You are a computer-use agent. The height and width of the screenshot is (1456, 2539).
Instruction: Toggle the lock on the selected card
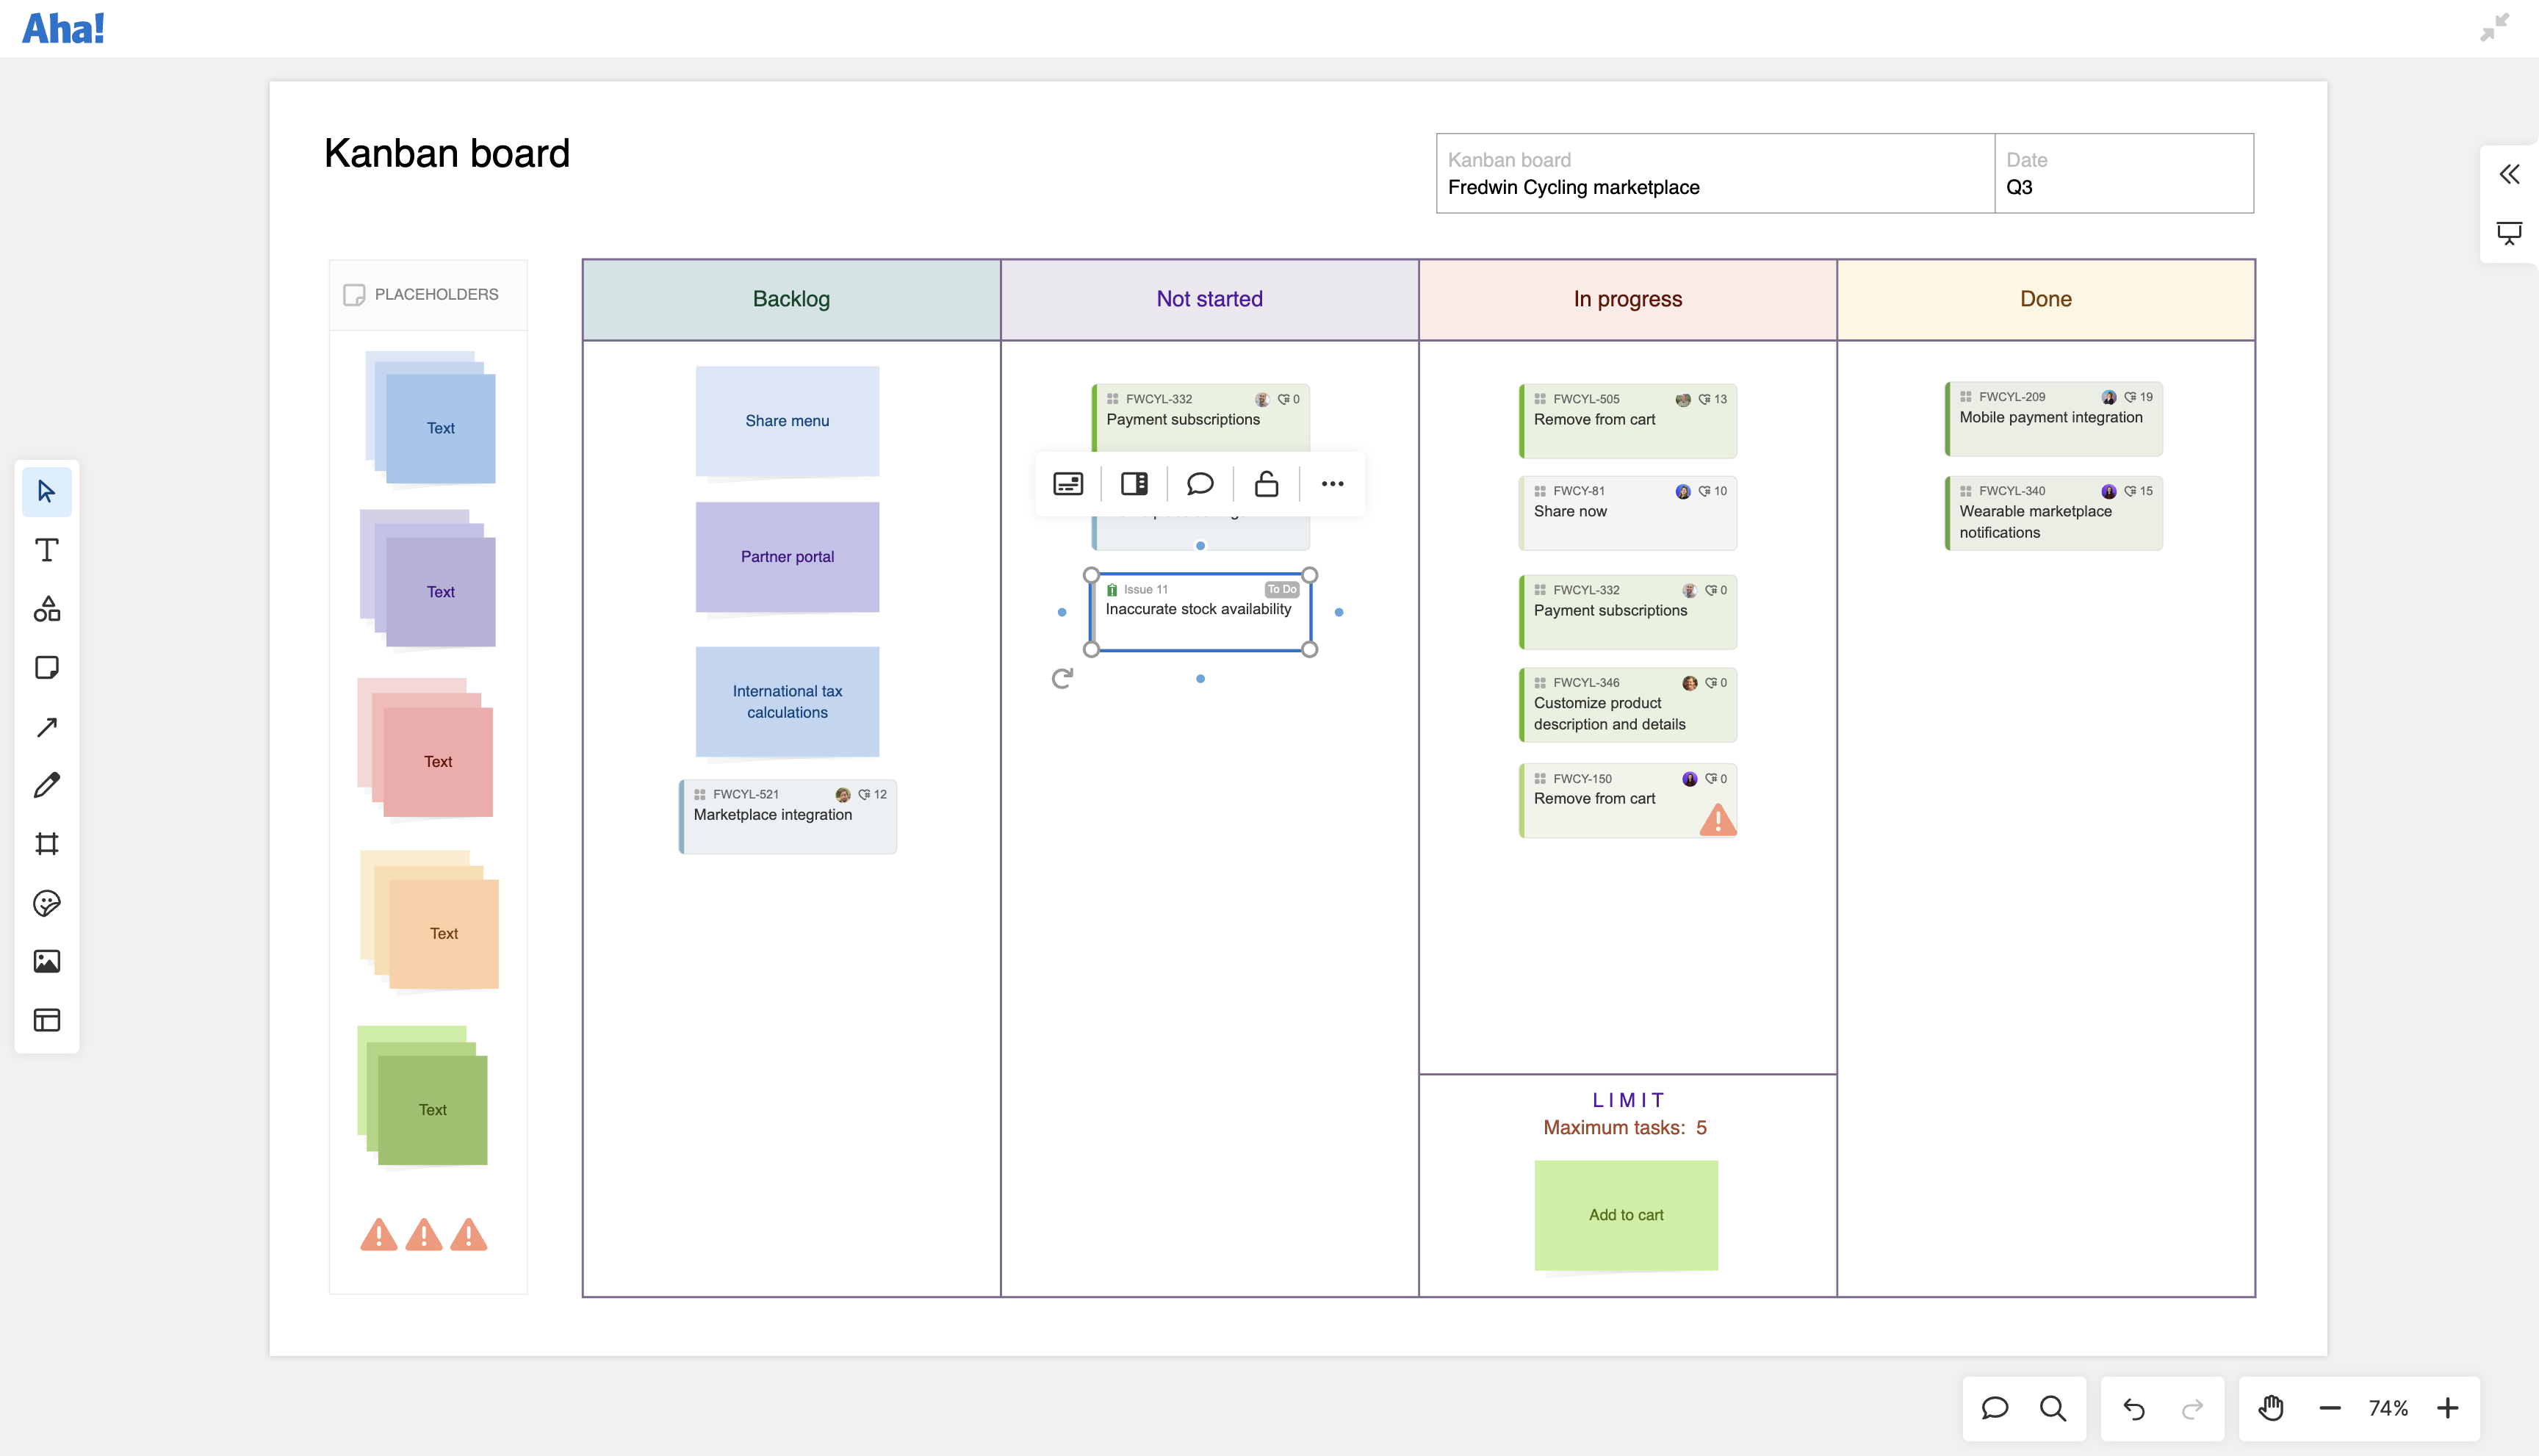click(1266, 484)
